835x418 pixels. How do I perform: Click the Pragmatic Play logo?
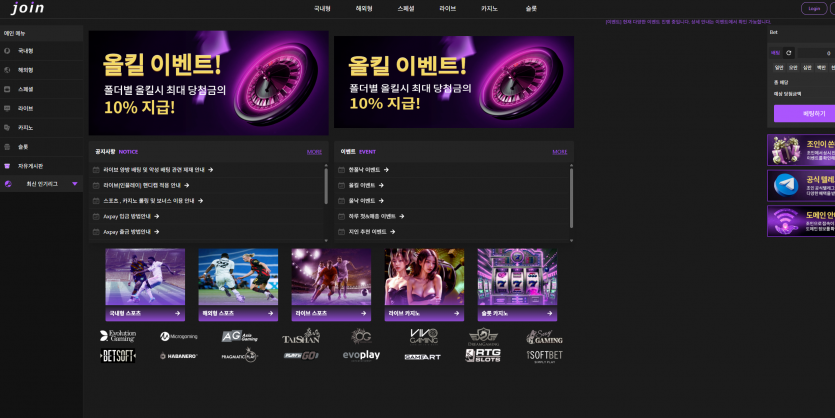click(240, 356)
